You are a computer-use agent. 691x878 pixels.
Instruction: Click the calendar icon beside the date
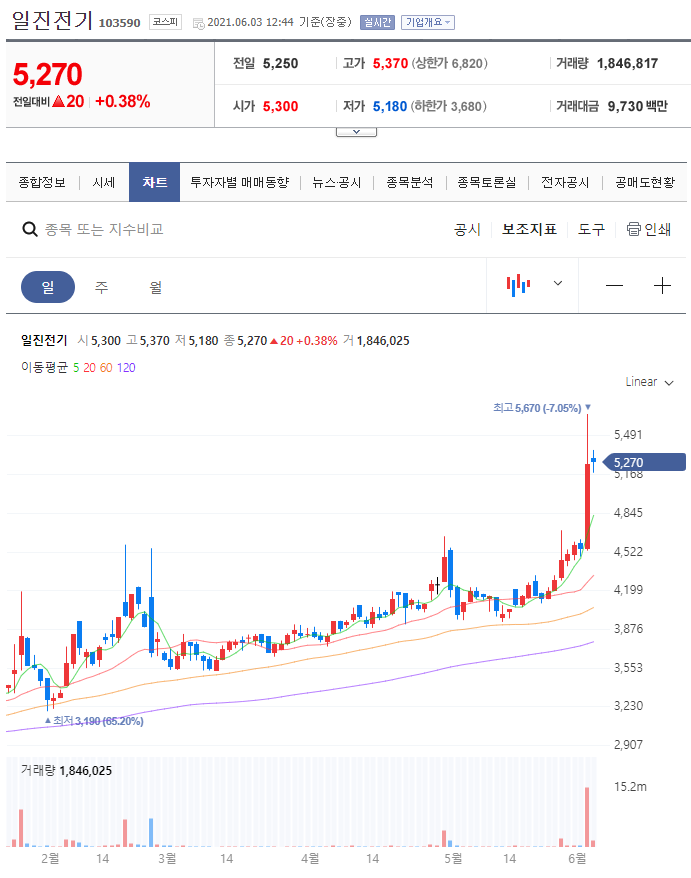pos(198,23)
